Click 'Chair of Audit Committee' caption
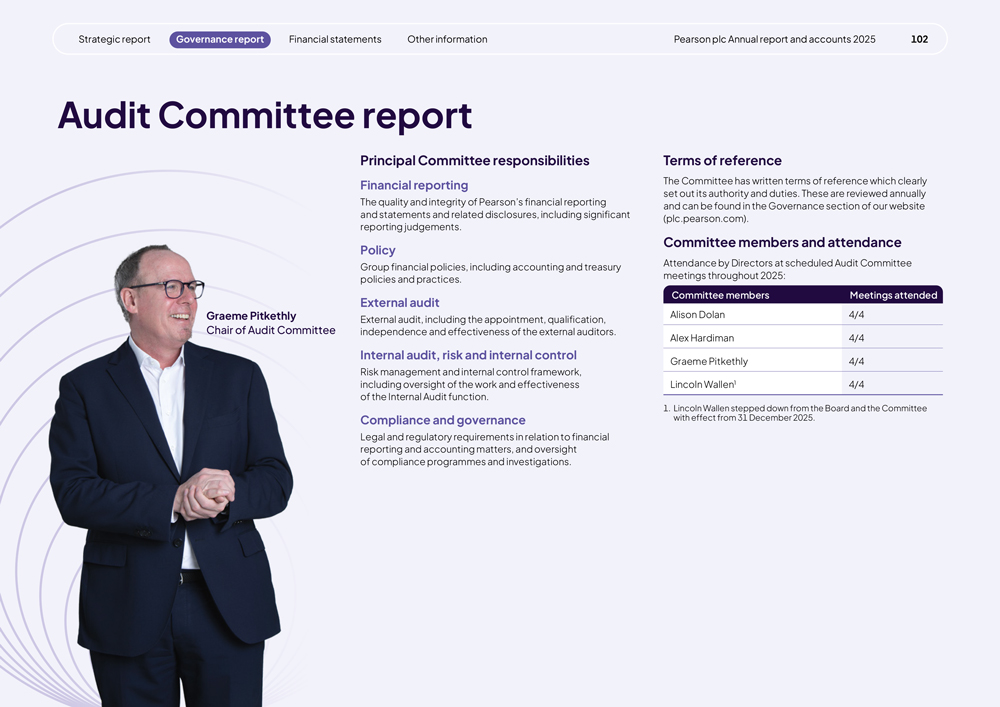This screenshot has height=707, width=1000. tap(270, 330)
